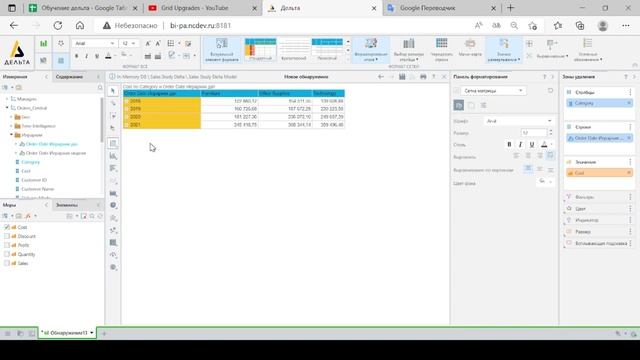The image size is (640, 360).
Task: Open cell borders grid icon in ribbon
Action: [x=171, y=43]
